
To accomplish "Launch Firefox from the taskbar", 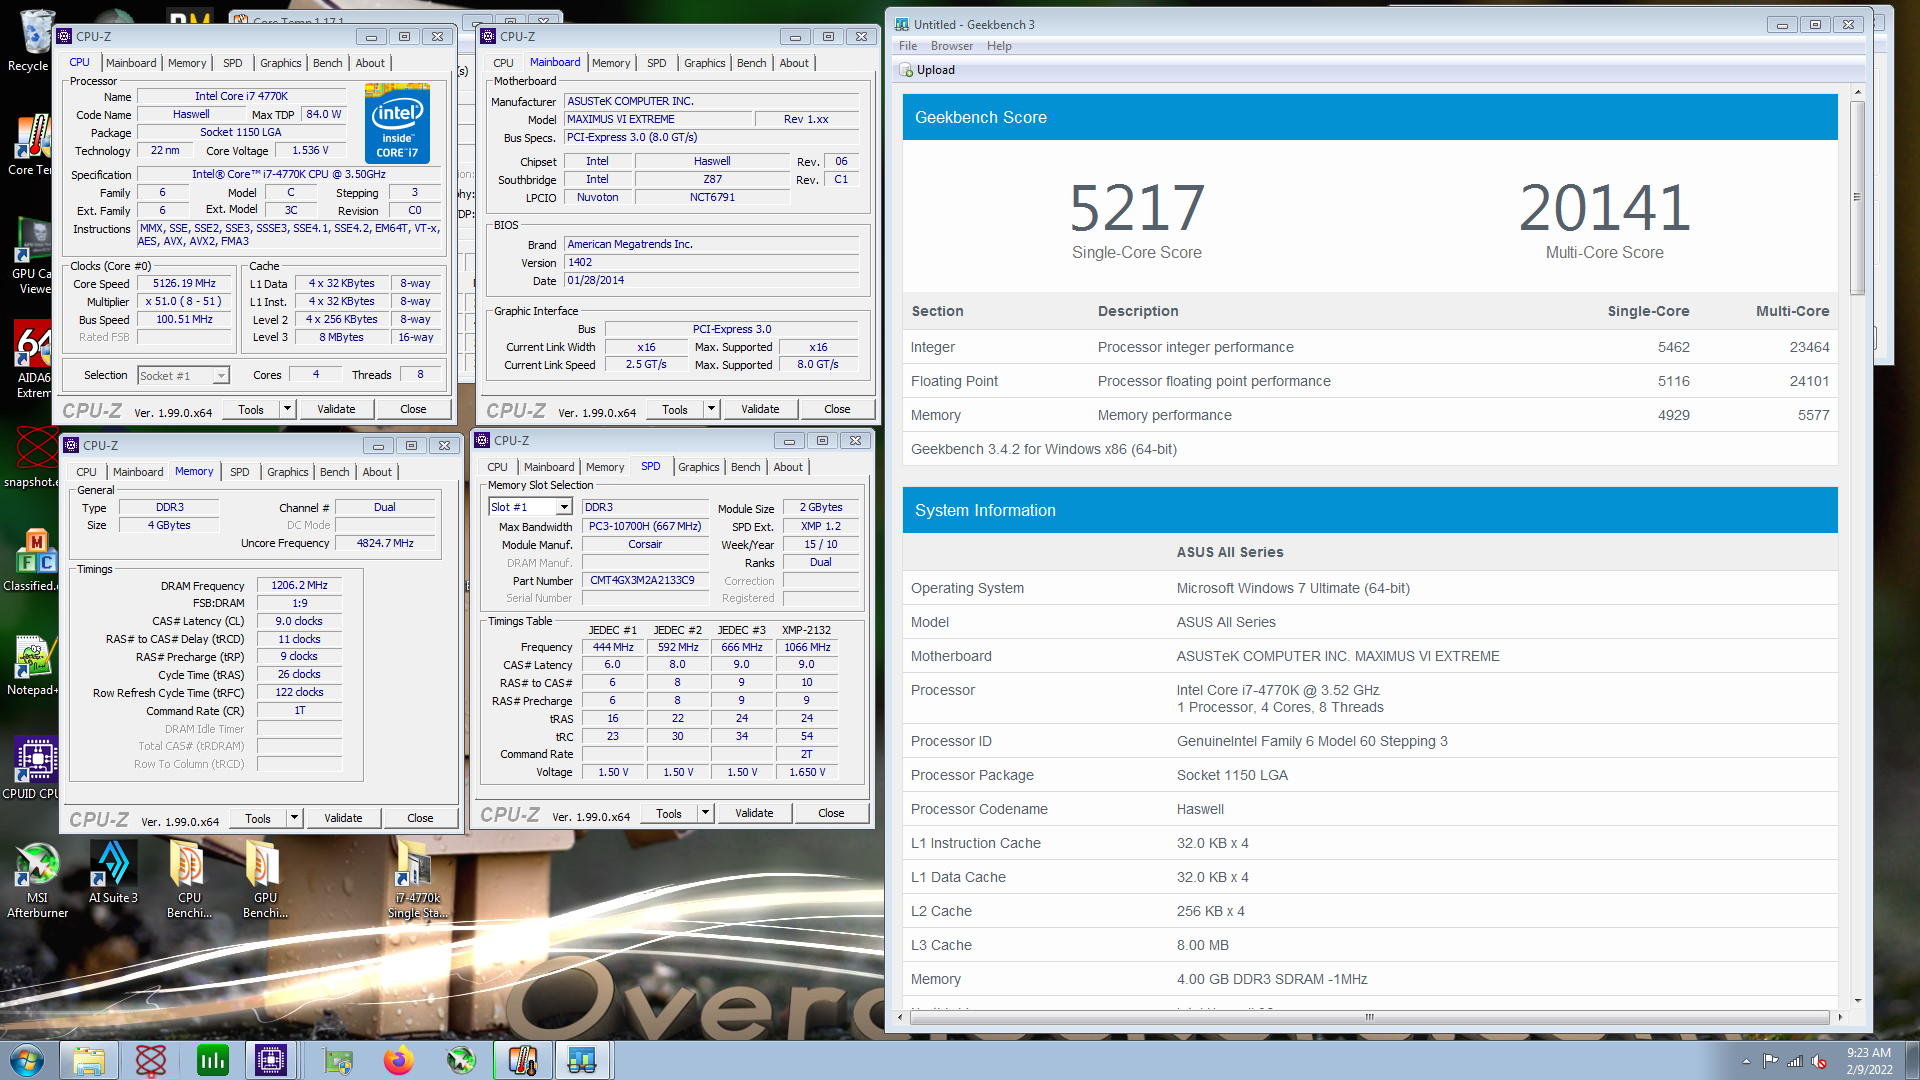I will tap(399, 1060).
